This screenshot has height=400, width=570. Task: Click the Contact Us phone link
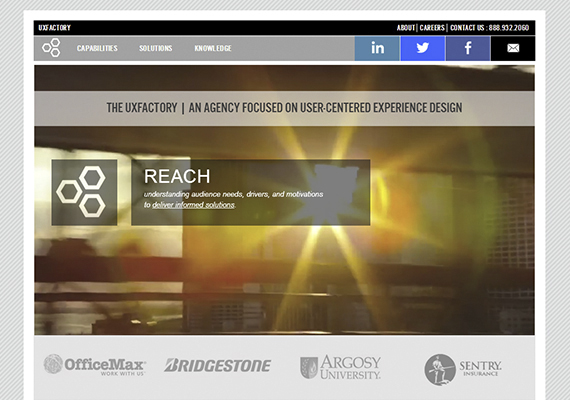point(489,28)
